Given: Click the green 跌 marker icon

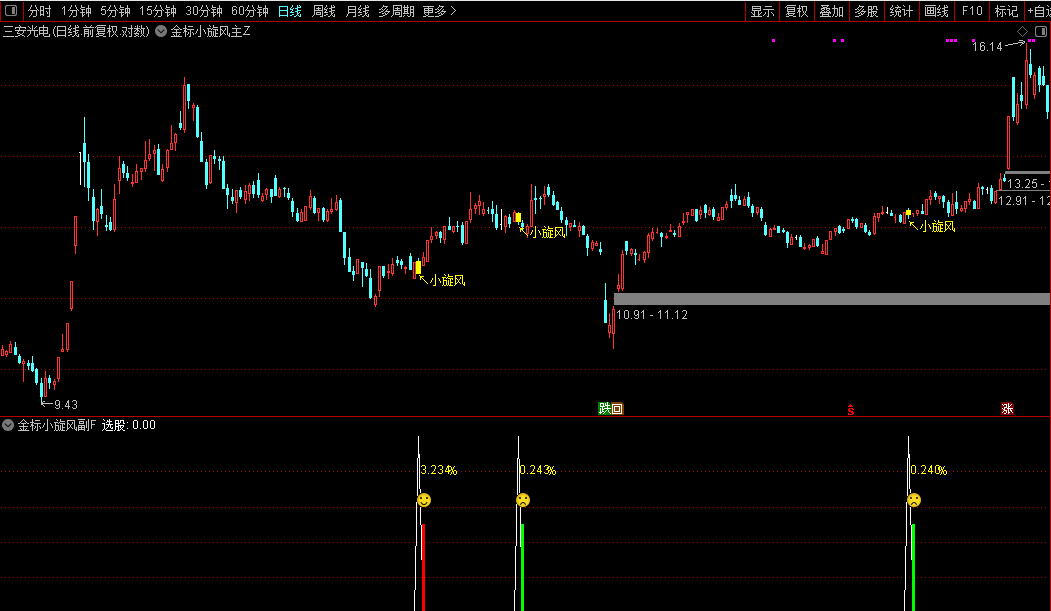Looking at the screenshot, I should (605, 409).
